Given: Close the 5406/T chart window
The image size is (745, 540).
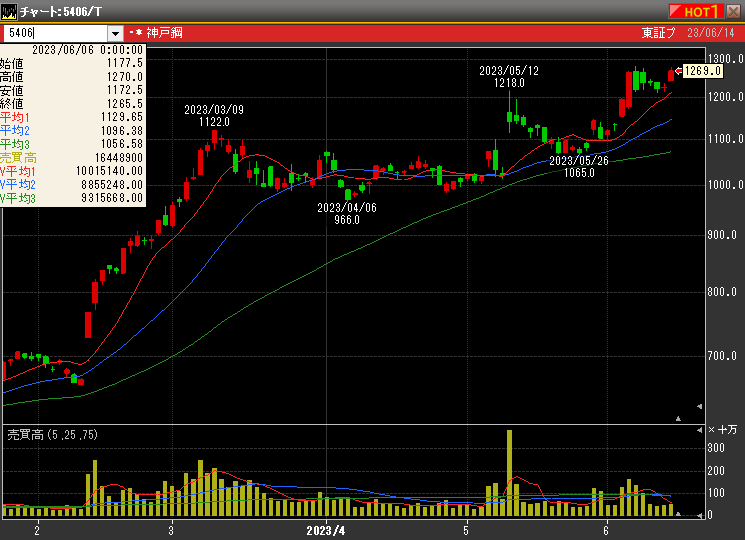Looking at the screenshot, I should pyautogui.click(x=733, y=11).
